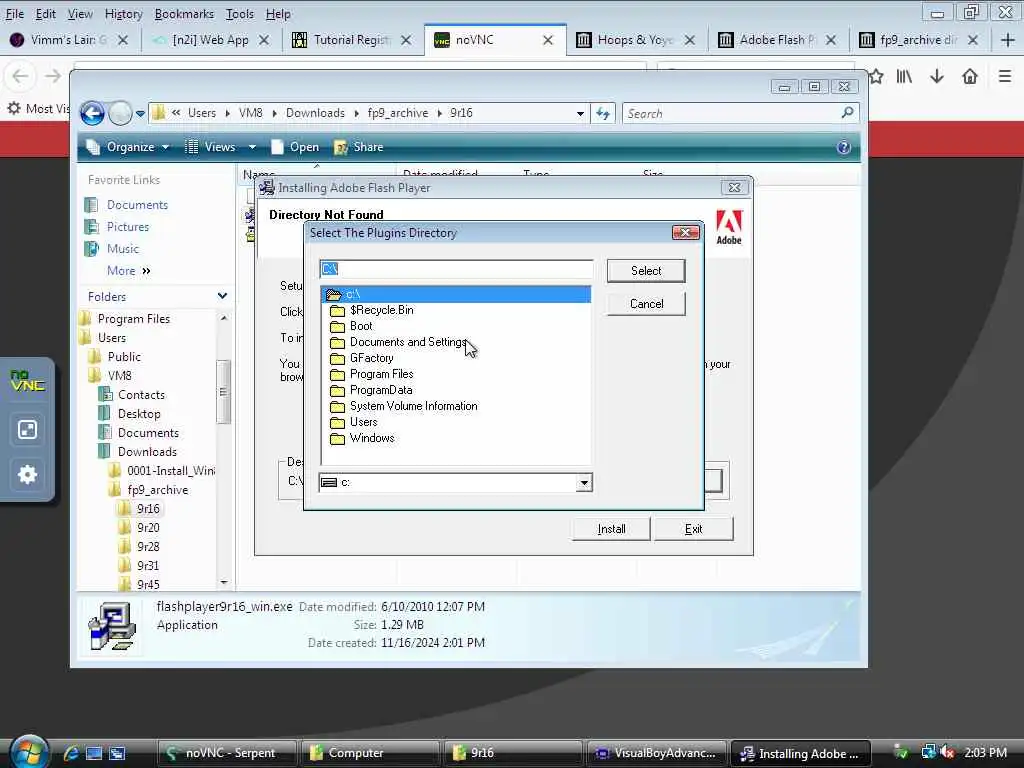Click the folder tree scroll down arrow
This screenshot has width=1024, height=768.
[224, 582]
